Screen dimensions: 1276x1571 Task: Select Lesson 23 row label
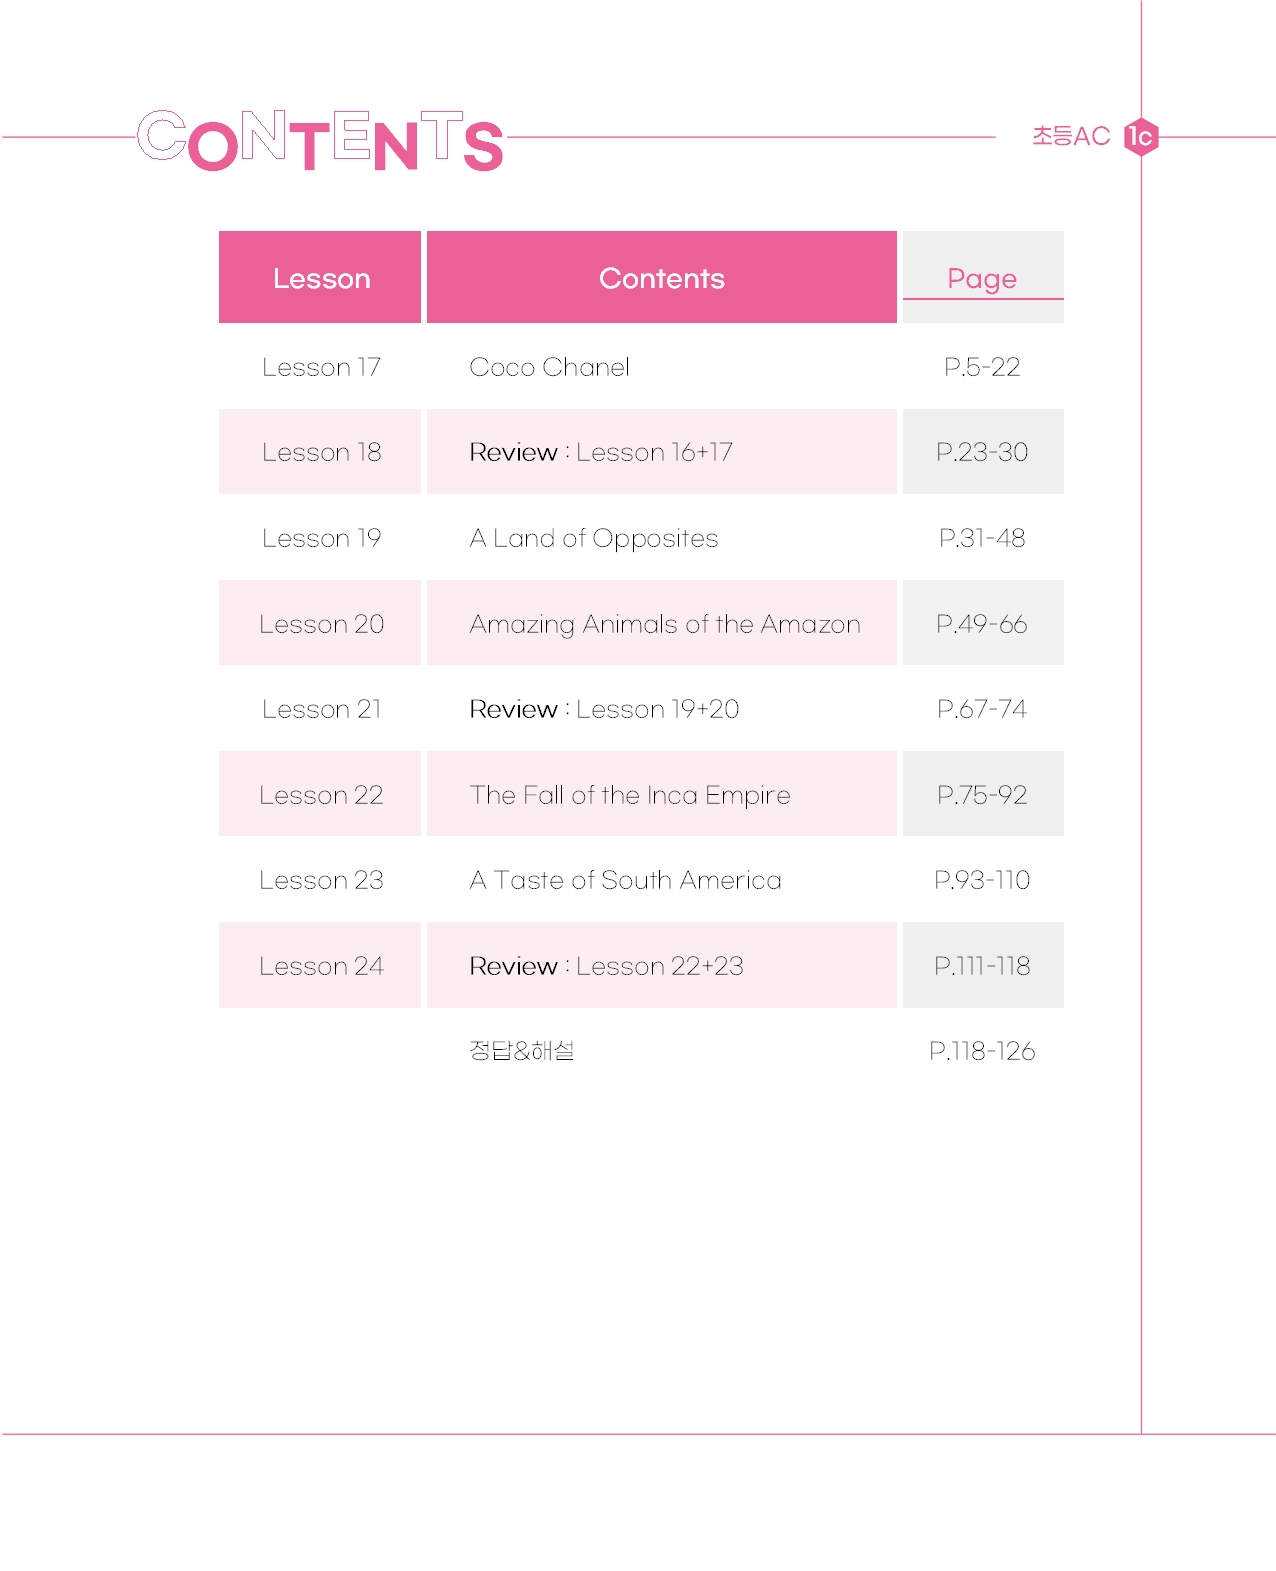321,880
